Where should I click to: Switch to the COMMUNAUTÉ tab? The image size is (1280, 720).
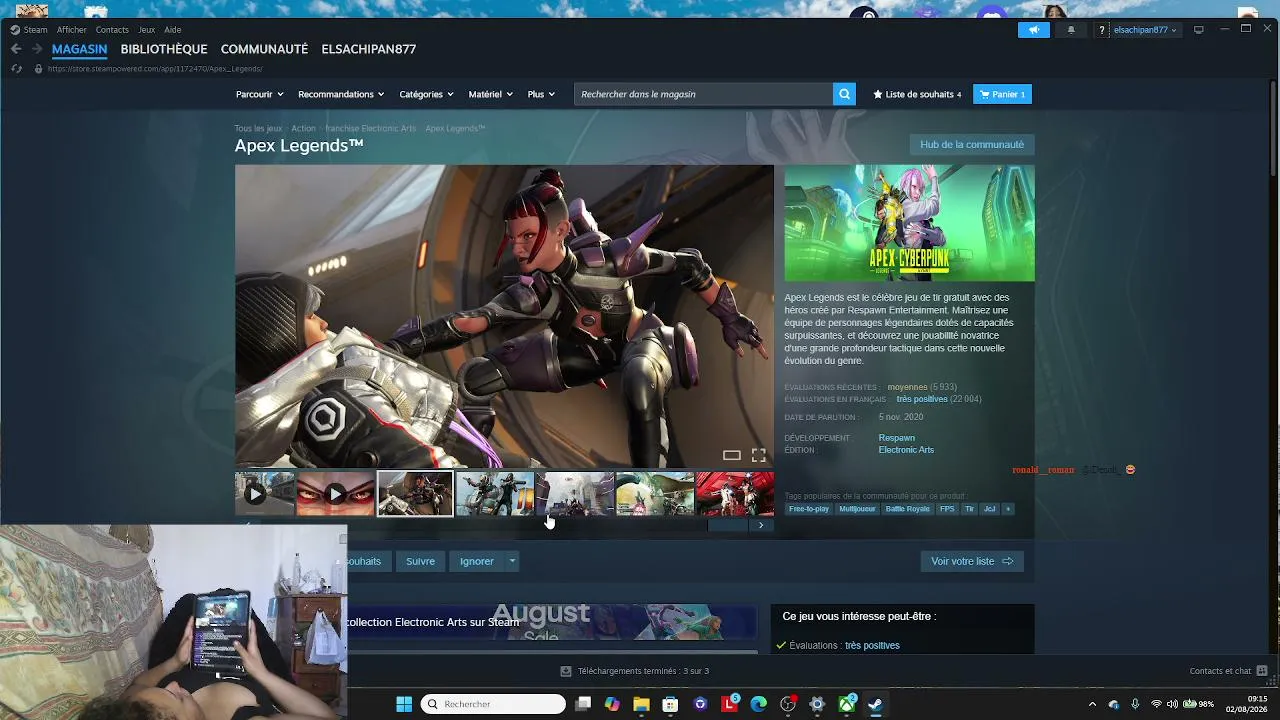pyautogui.click(x=264, y=49)
